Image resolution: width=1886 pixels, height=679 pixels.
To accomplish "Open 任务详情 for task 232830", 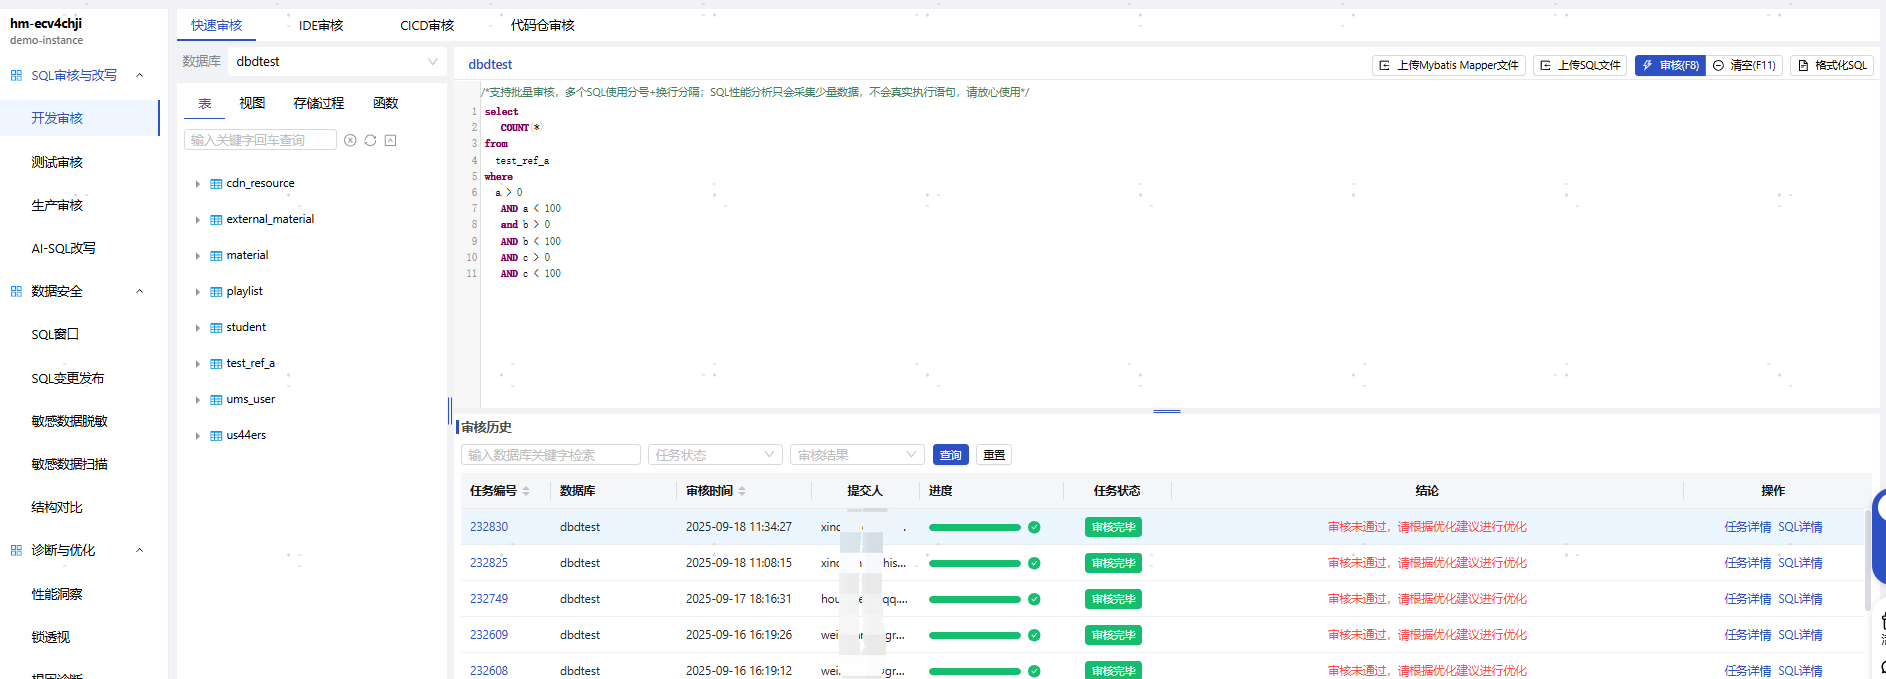I will 1747,527.
